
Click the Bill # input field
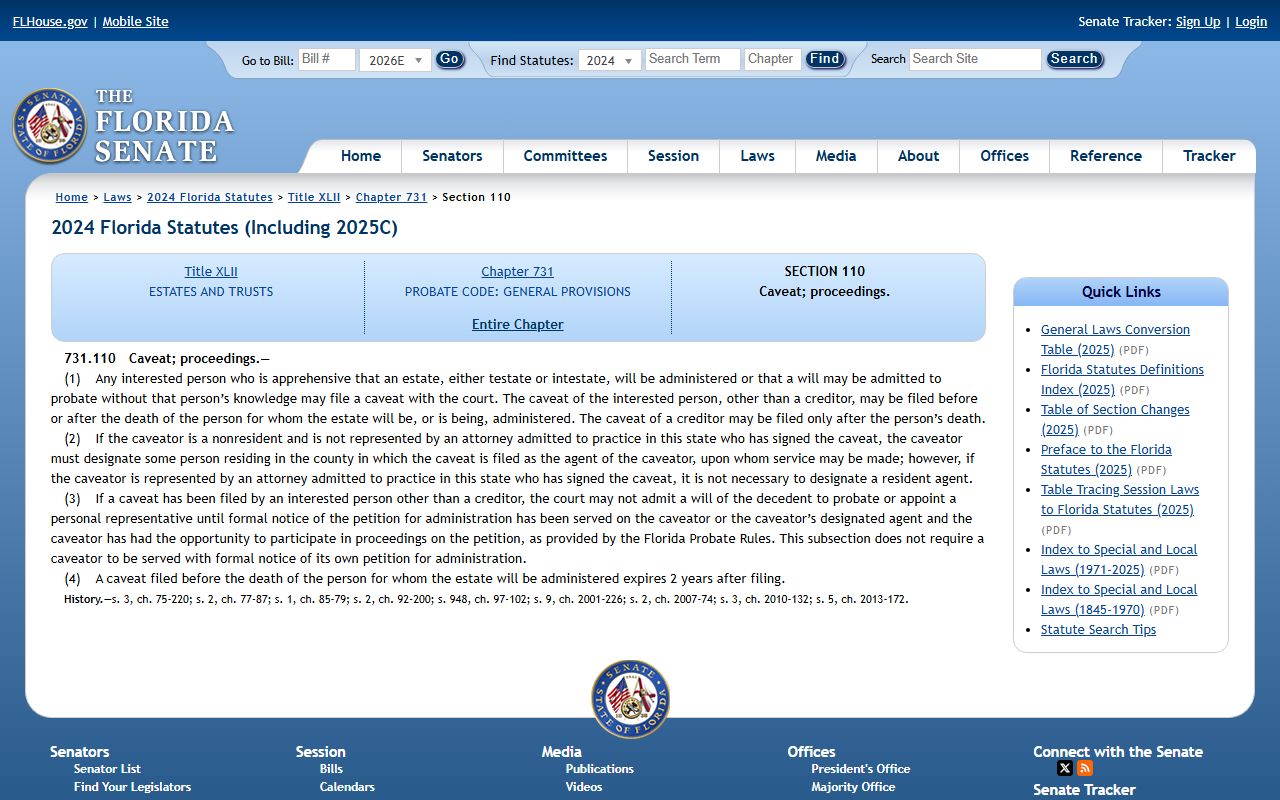click(327, 59)
